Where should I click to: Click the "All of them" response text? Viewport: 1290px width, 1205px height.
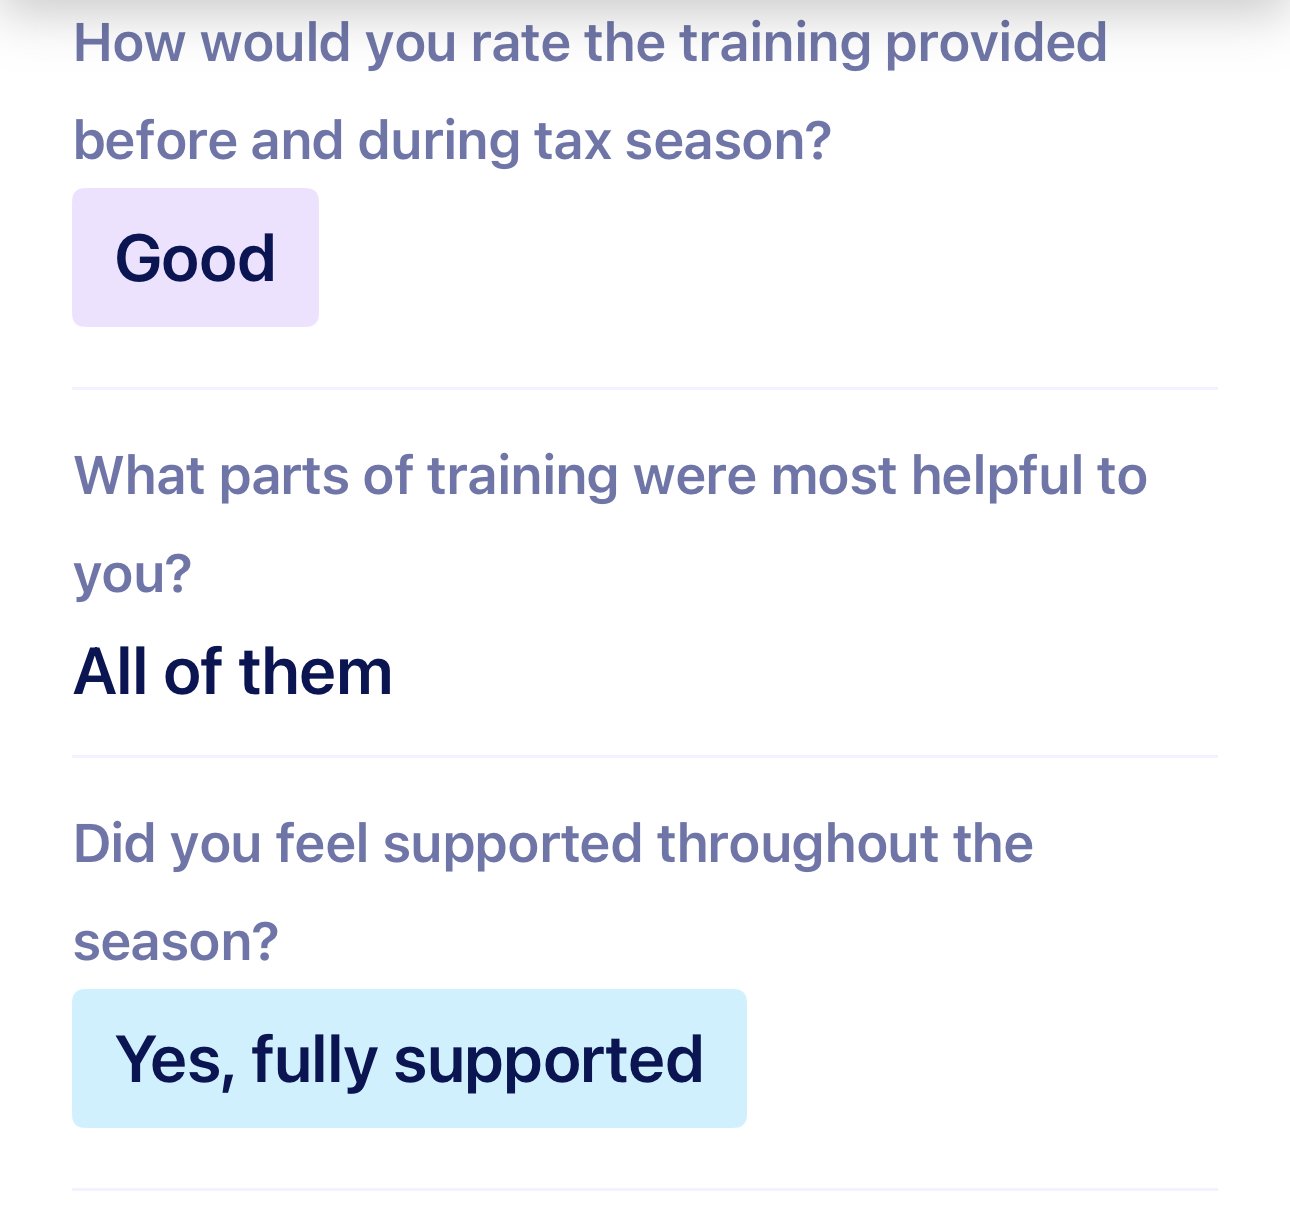233,671
